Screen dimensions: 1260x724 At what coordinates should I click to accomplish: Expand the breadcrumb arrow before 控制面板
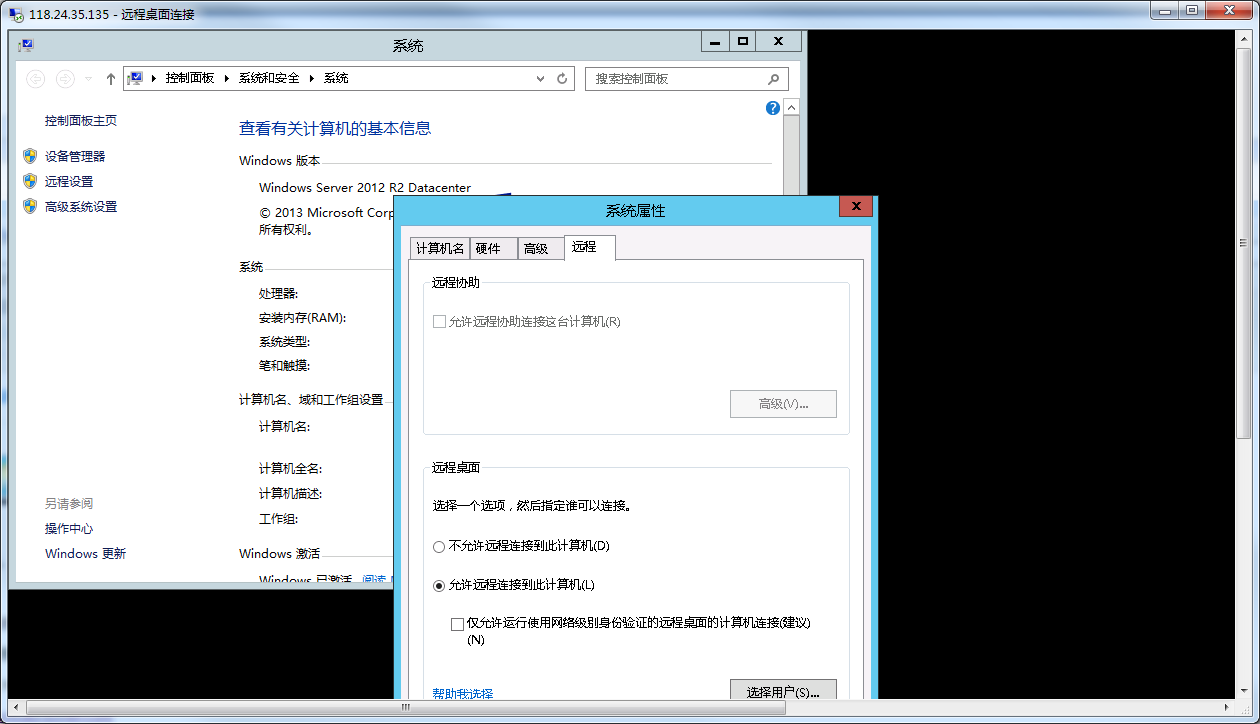click(x=154, y=78)
